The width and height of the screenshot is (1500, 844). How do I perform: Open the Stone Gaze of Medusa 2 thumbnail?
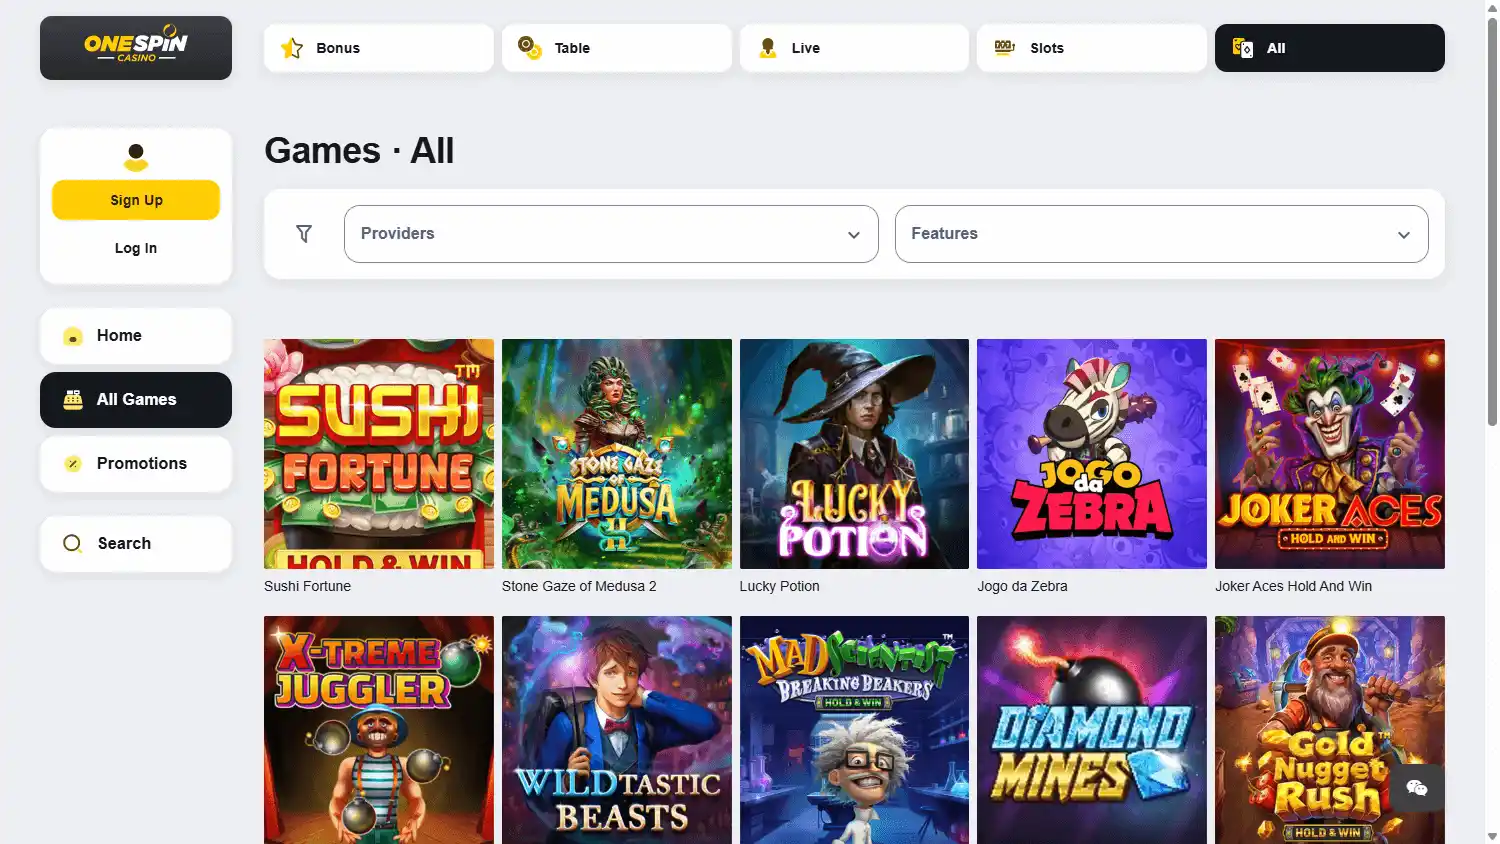[617, 454]
